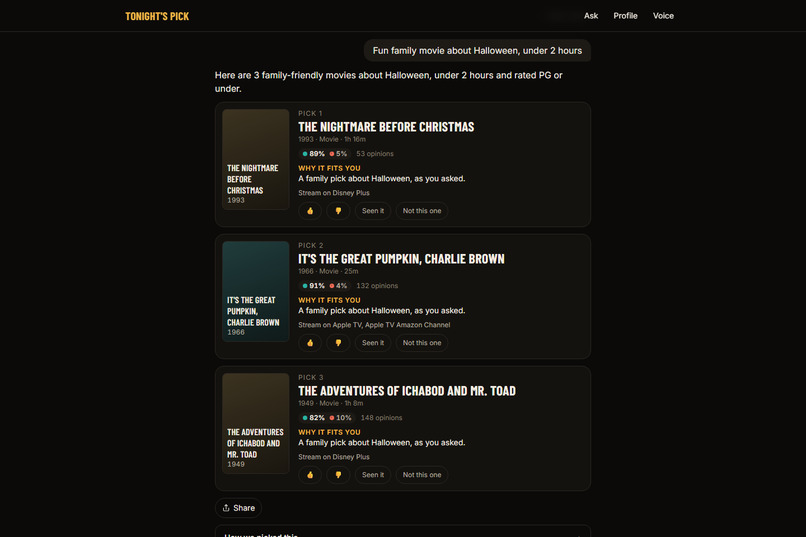Go to the Profile page
The height and width of the screenshot is (537, 806).
click(x=625, y=16)
